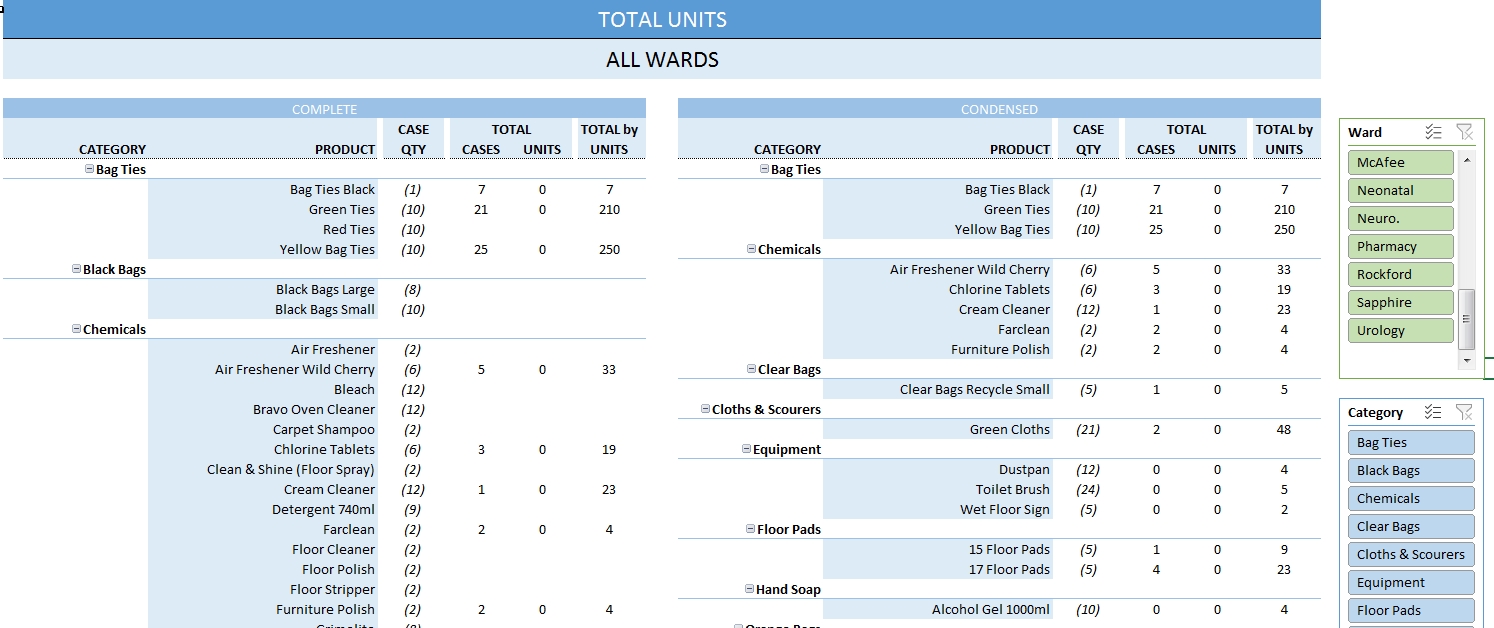
Task: Enable multi-select in the Category slicer
Action: (1433, 412)
